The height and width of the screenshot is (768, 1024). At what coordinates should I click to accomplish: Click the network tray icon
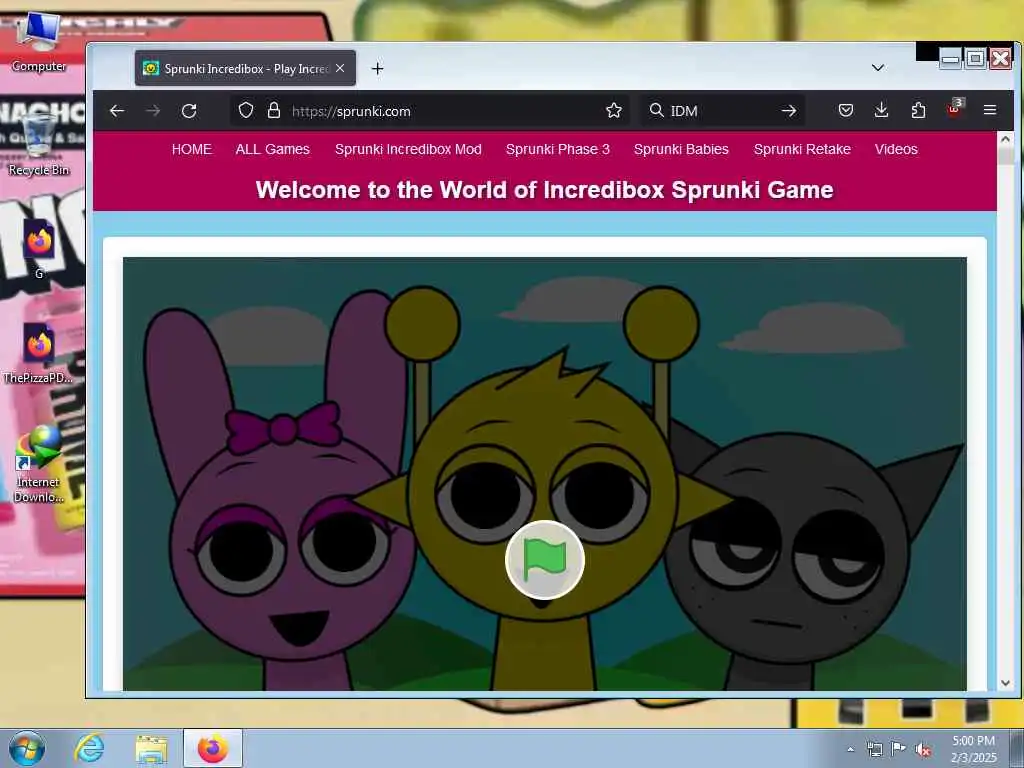(874, 749)
